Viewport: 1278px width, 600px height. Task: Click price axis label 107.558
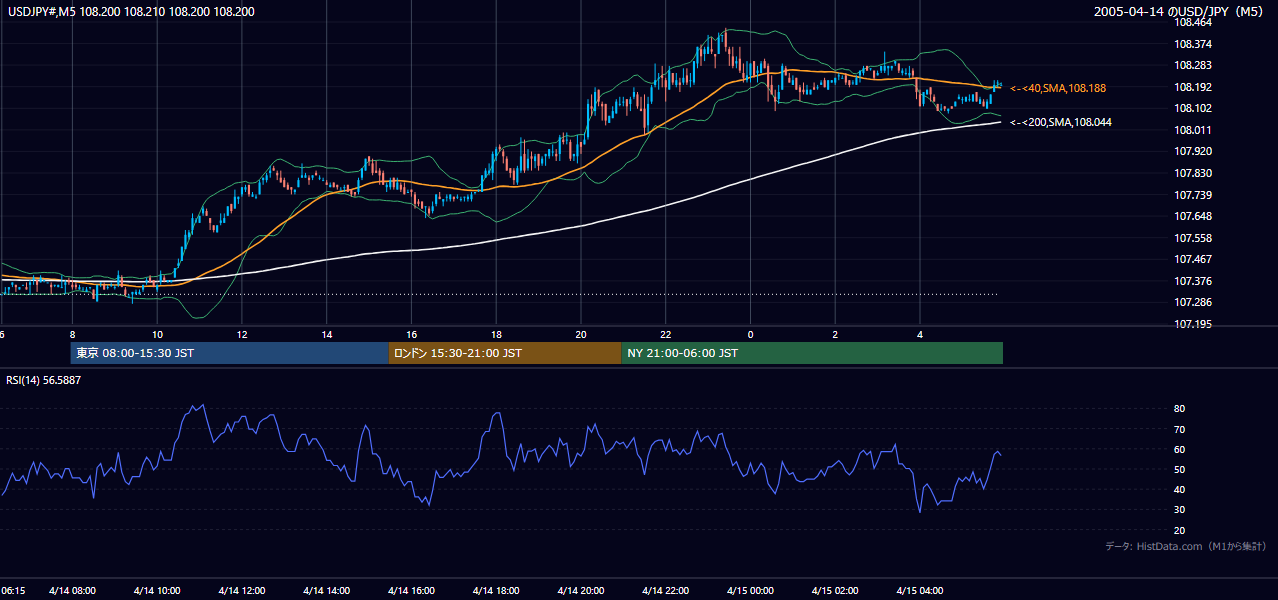click(x=1194, y=238)
